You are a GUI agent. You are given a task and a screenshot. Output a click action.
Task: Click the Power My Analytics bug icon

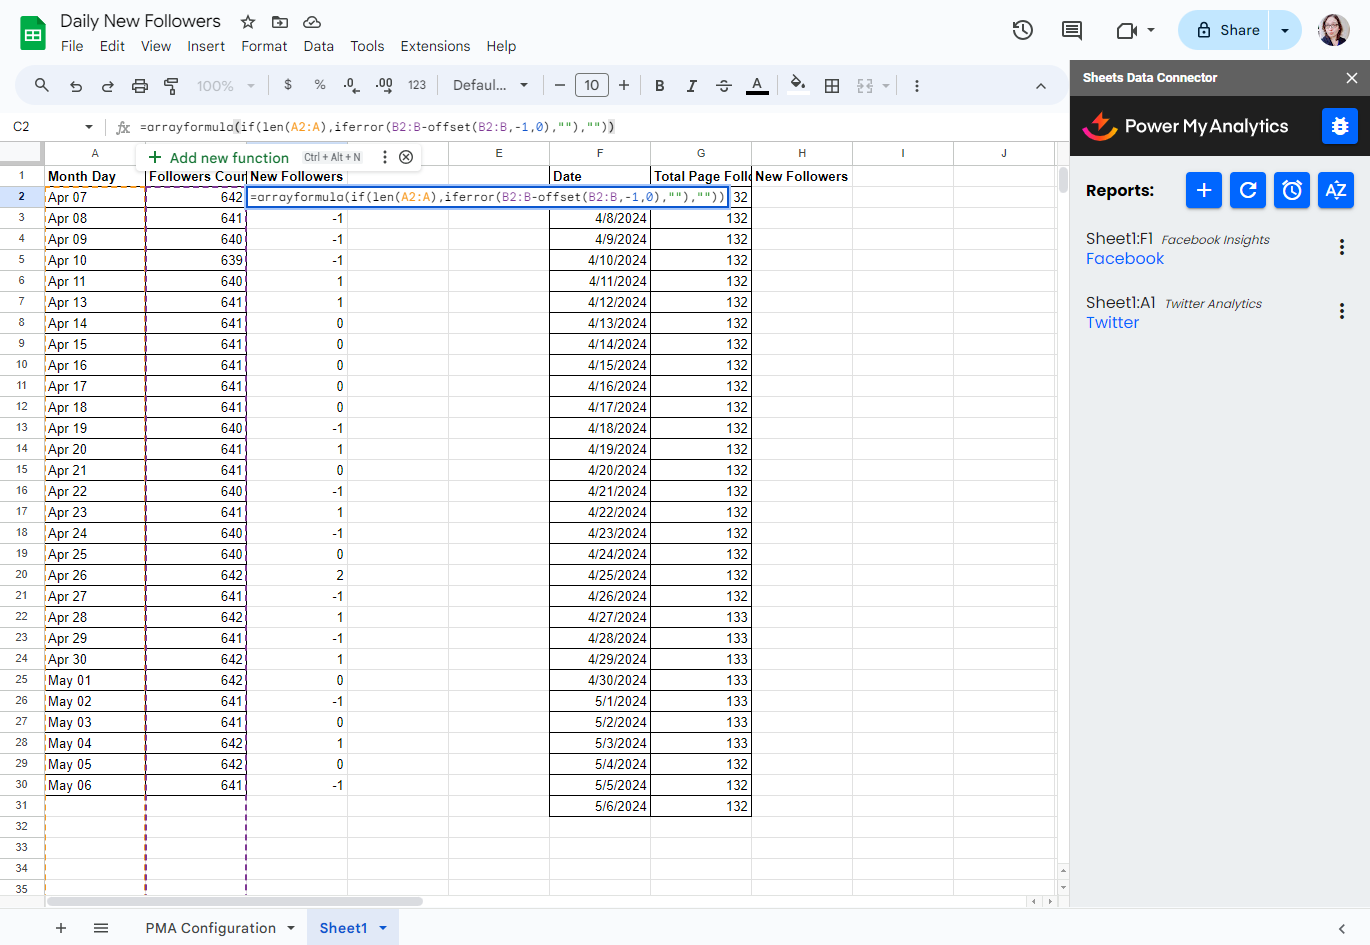(1339, 126)
